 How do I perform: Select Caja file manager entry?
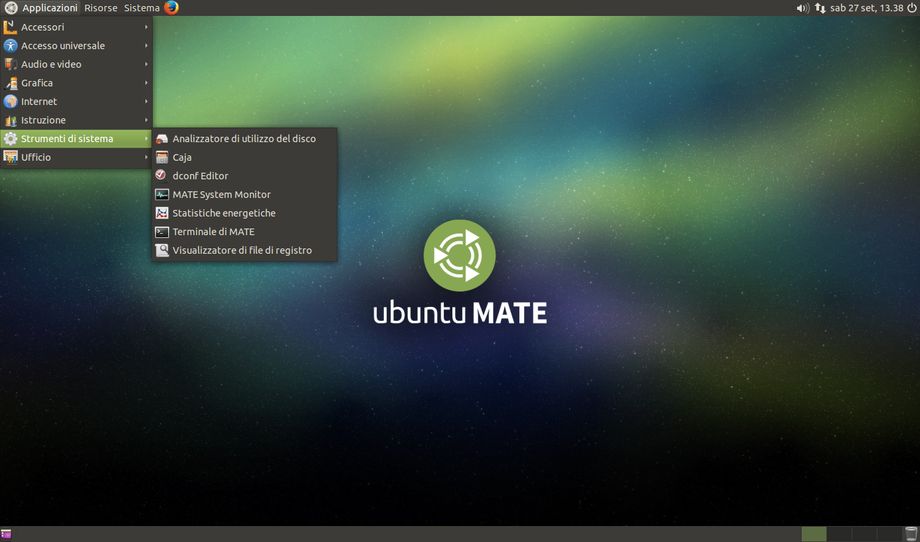(x=181, y=158)
